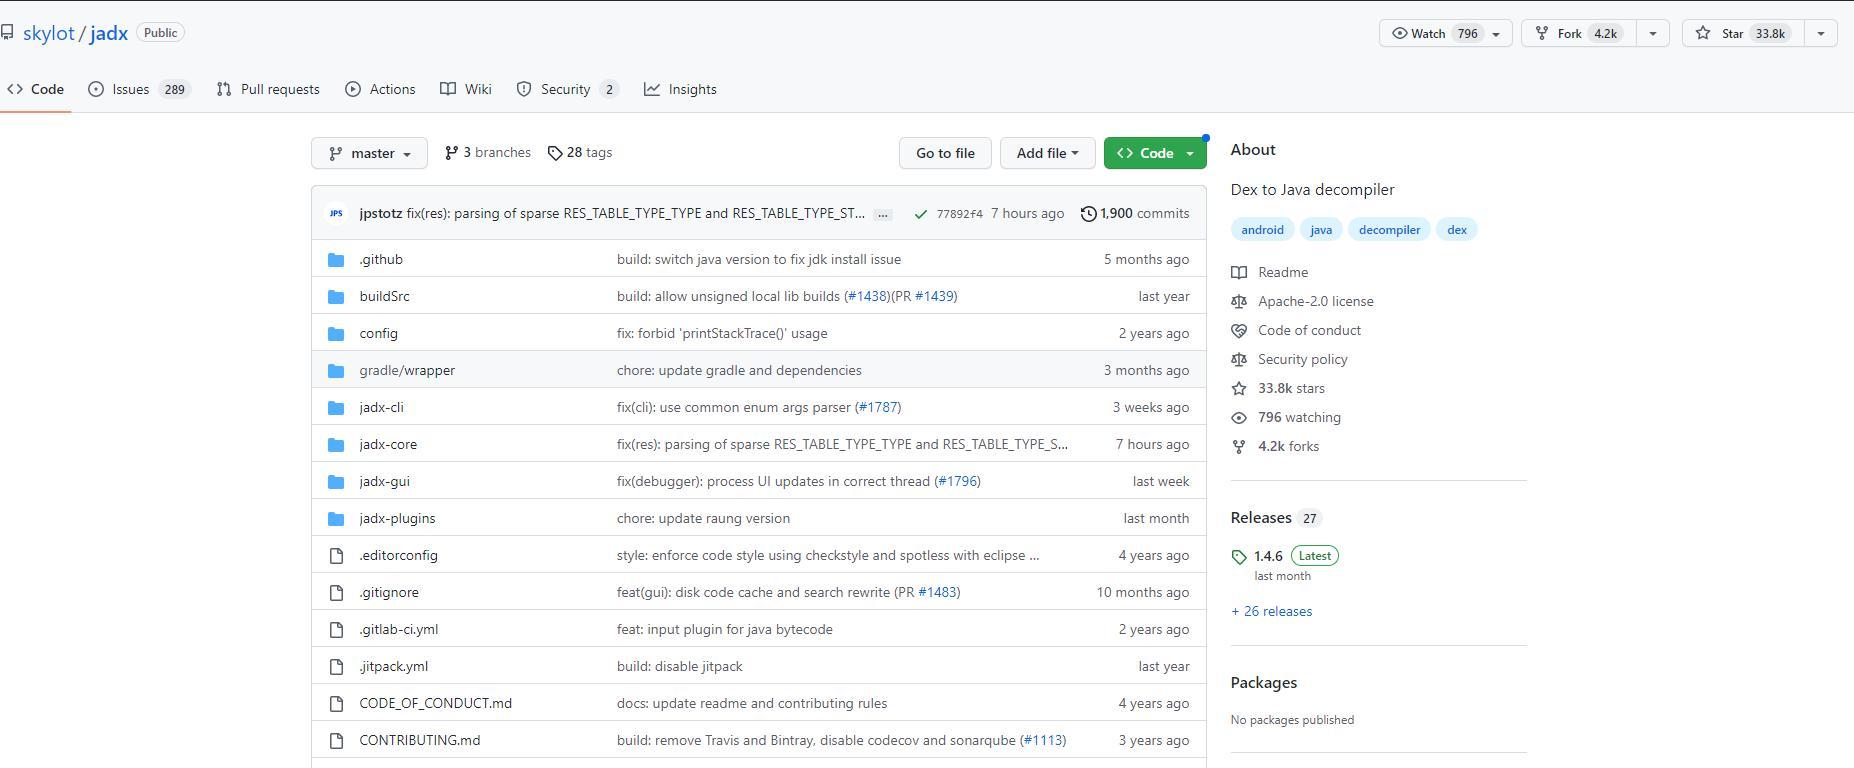Click the book icon next to Readme
Image resolution: width=1854 pixels, height=768 pixels.
click(x=1239, y=272)
